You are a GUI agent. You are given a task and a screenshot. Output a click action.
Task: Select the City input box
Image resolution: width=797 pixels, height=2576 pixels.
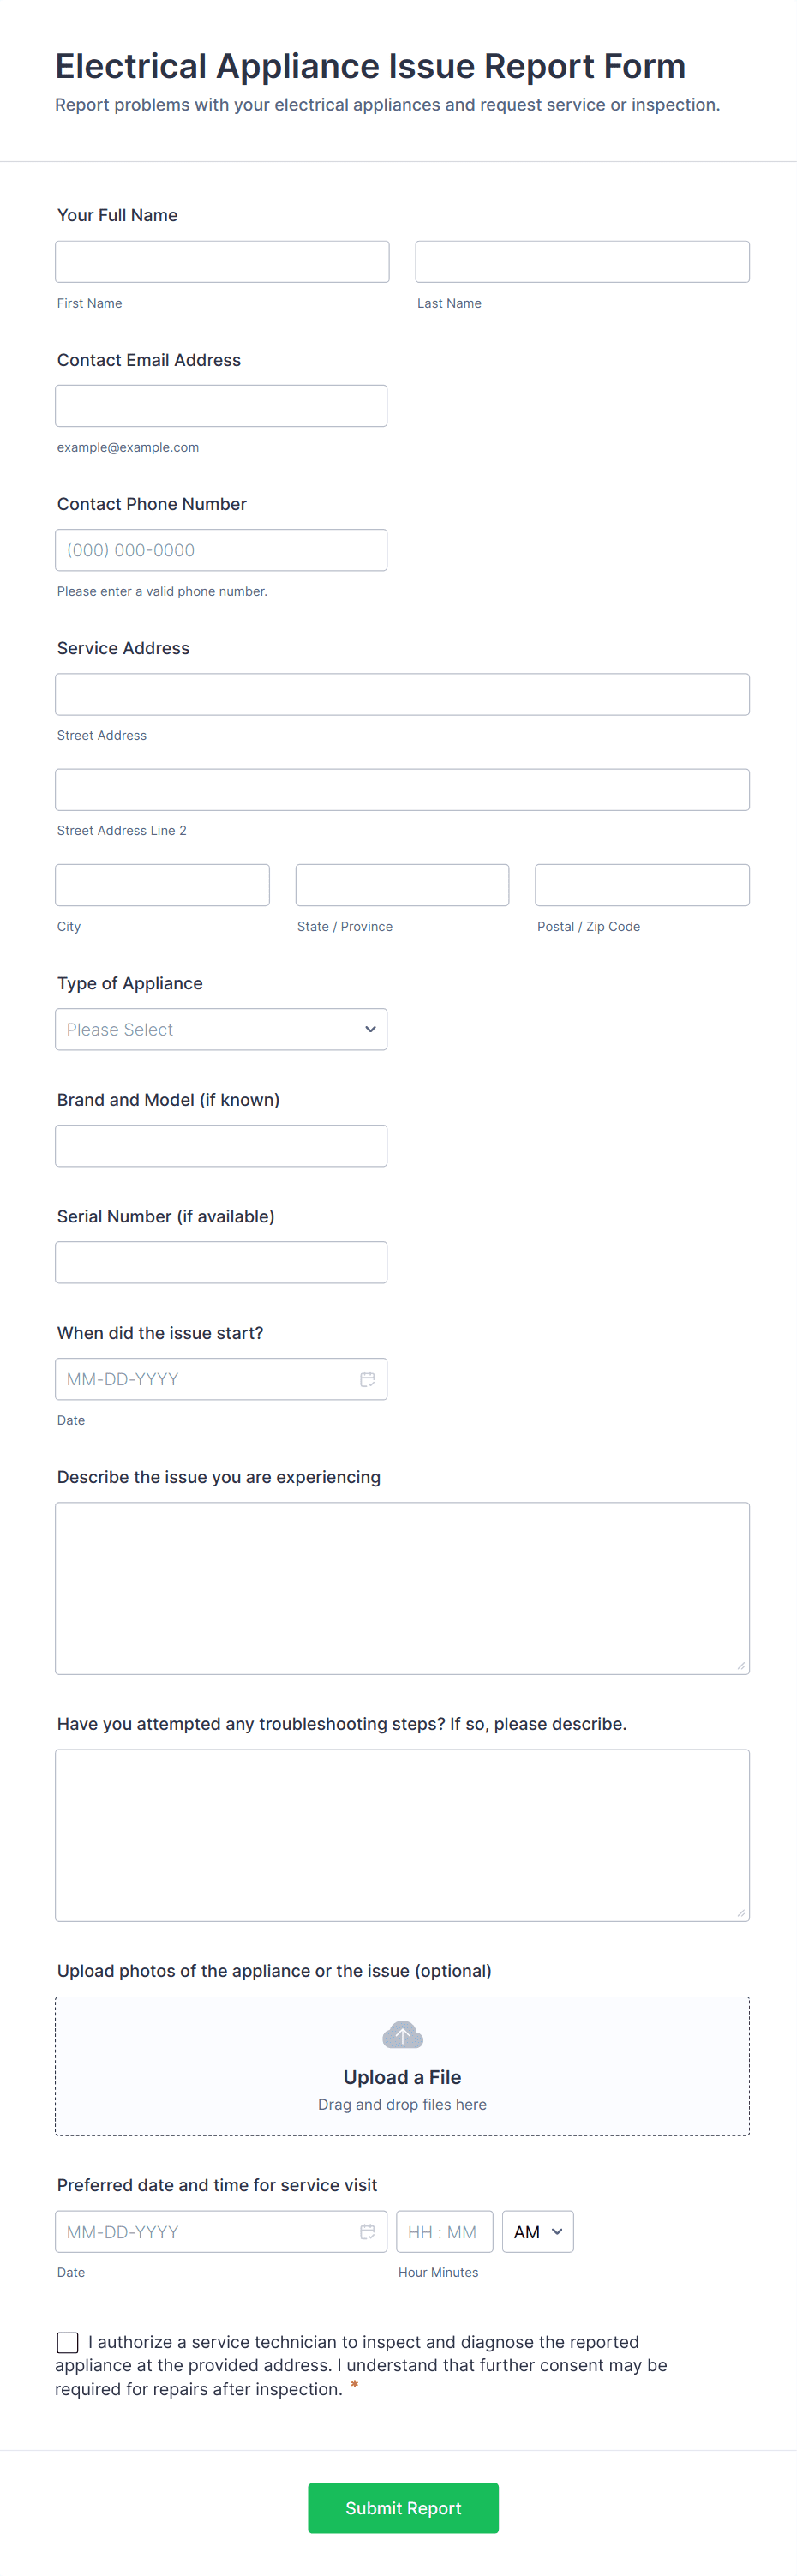(x=162, y=885)
